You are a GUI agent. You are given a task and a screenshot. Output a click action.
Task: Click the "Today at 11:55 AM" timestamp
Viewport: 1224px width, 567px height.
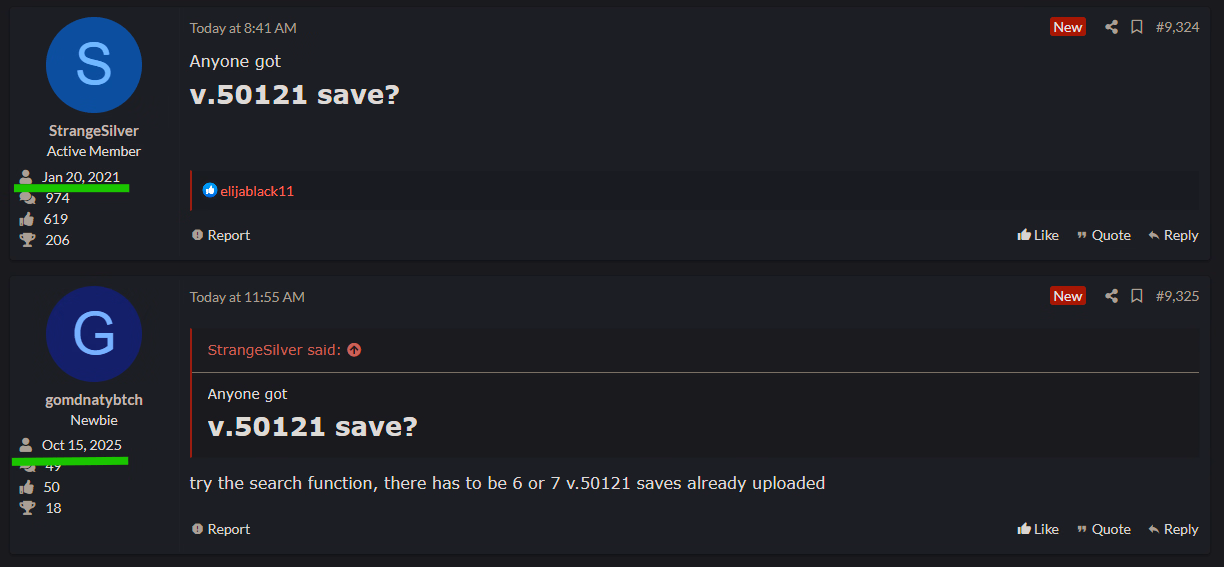pyautogui.click(x=247, y=297)
